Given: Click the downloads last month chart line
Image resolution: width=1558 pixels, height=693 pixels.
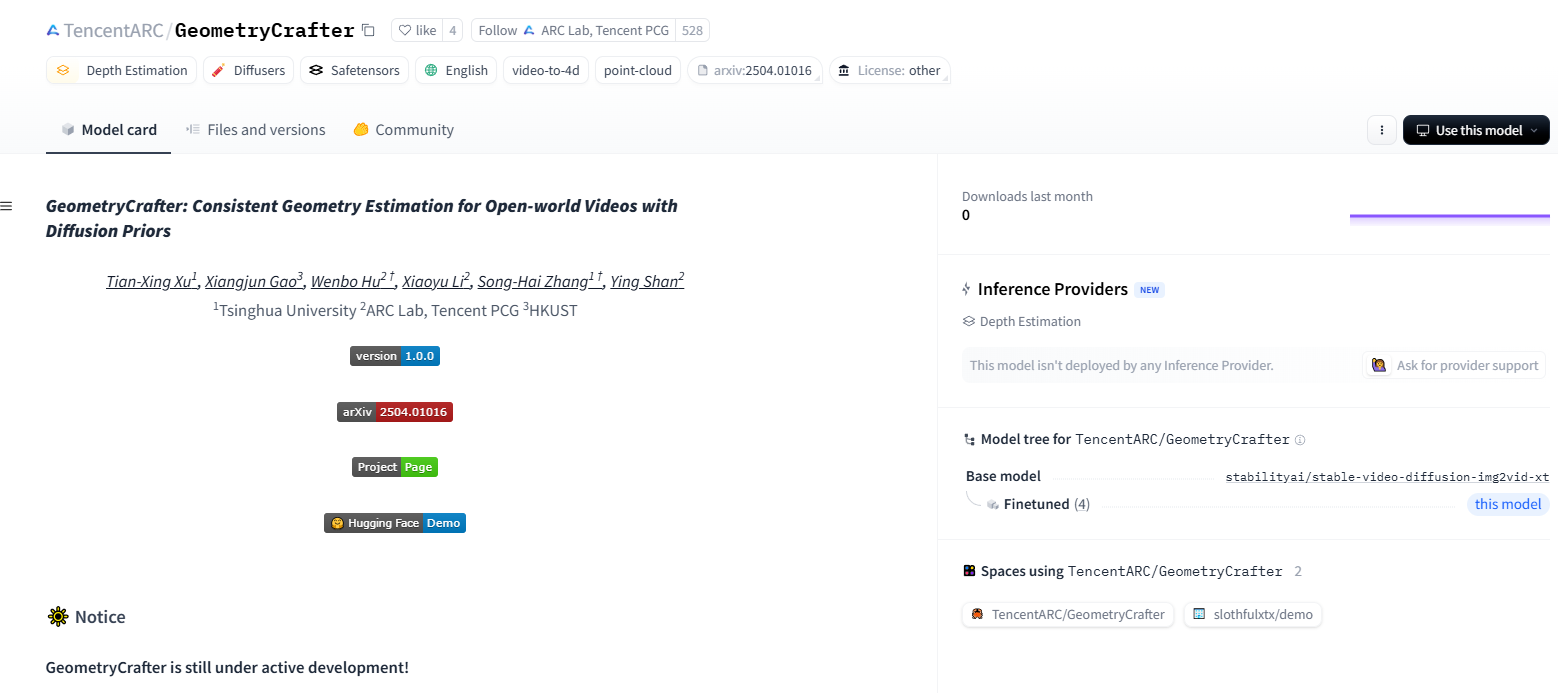Looking at the screenshot, I should [1450, 215].
